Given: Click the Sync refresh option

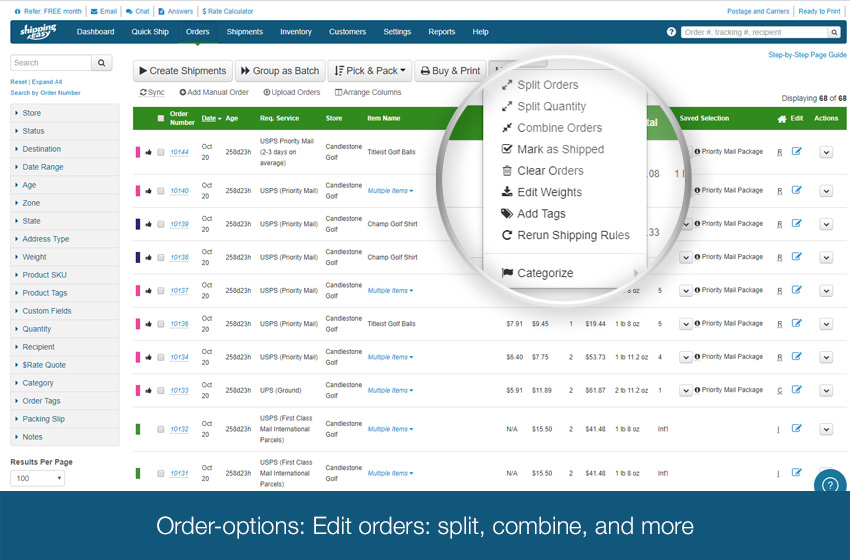Looking at the screenshot, I should tap(152, 92).
